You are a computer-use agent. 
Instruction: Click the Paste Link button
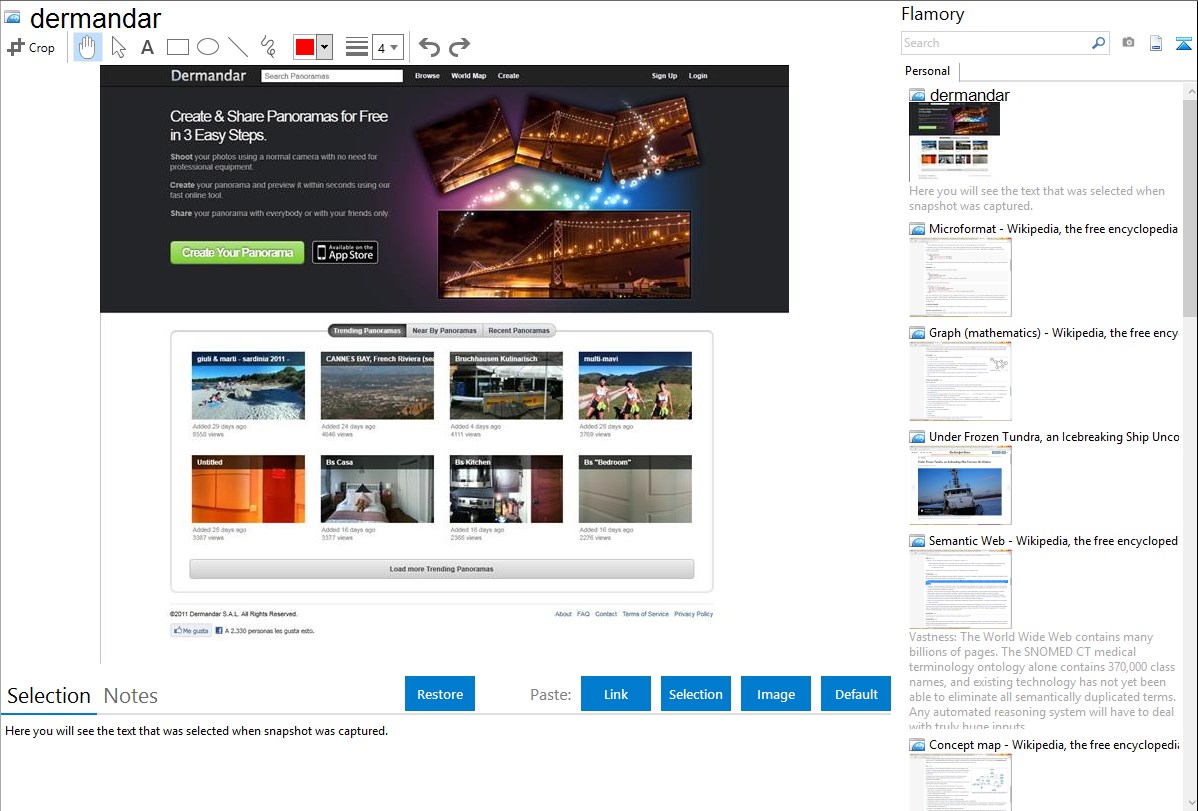pos(616,694)
